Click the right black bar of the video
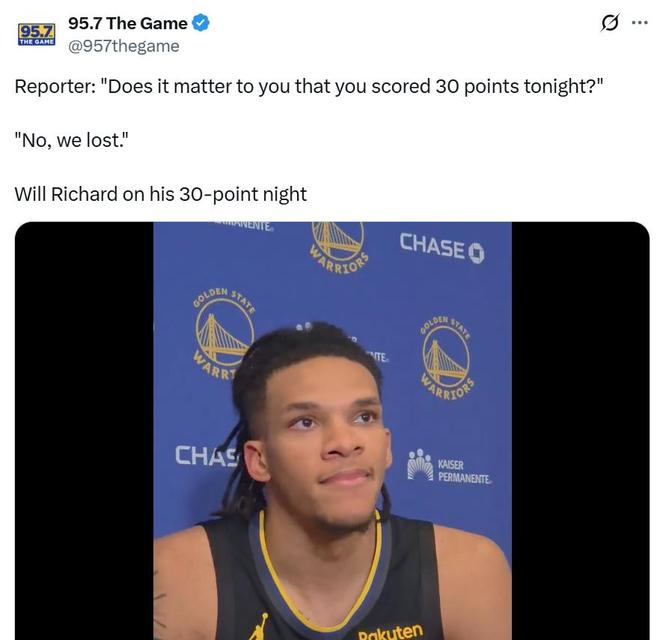The height and width of the screenshot is (640, 660). tap(580, 431)
